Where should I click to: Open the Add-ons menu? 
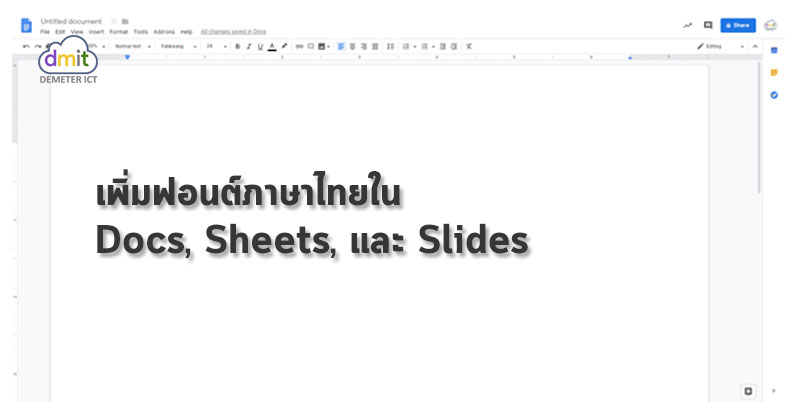tap(164, 32)
